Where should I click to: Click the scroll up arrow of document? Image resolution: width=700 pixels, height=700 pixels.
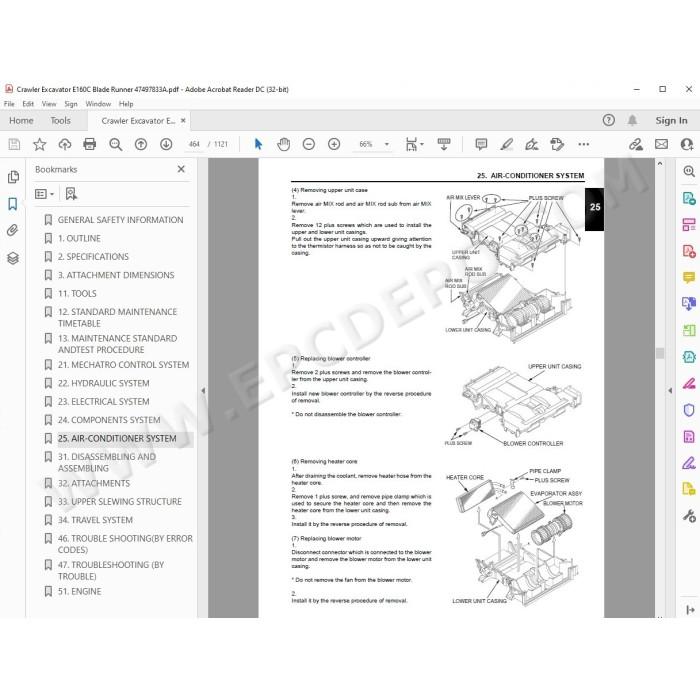click(x=660, y=164)
